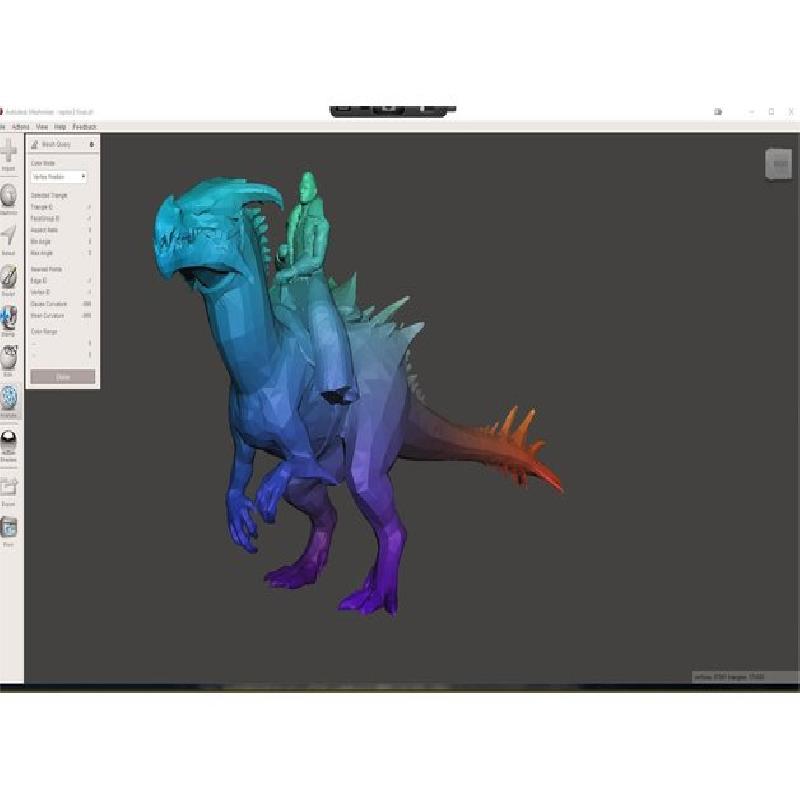
Task: Choose the Select tool arrow icon
Action: 8,236
